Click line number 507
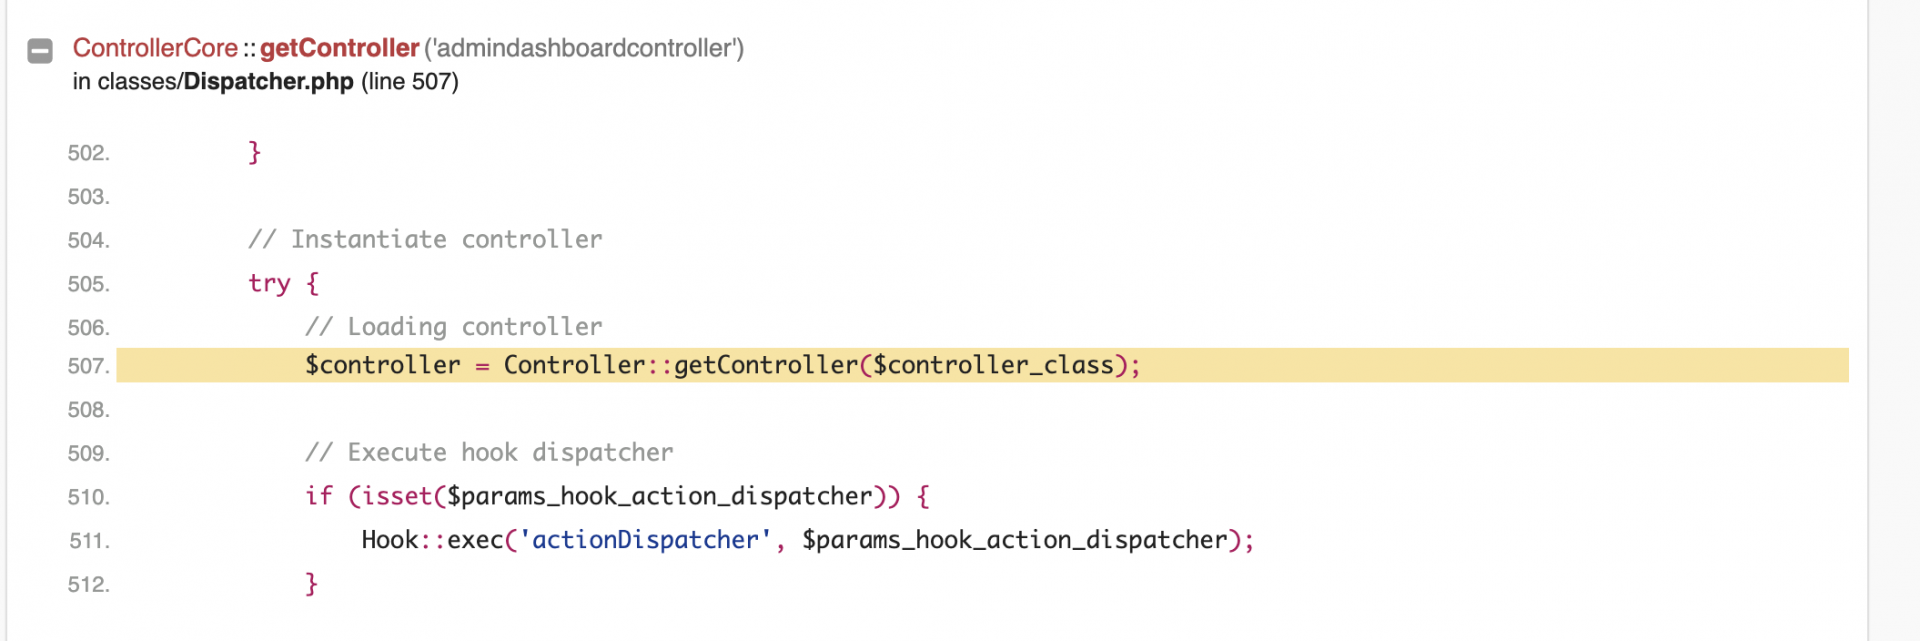 pos(88,366)
